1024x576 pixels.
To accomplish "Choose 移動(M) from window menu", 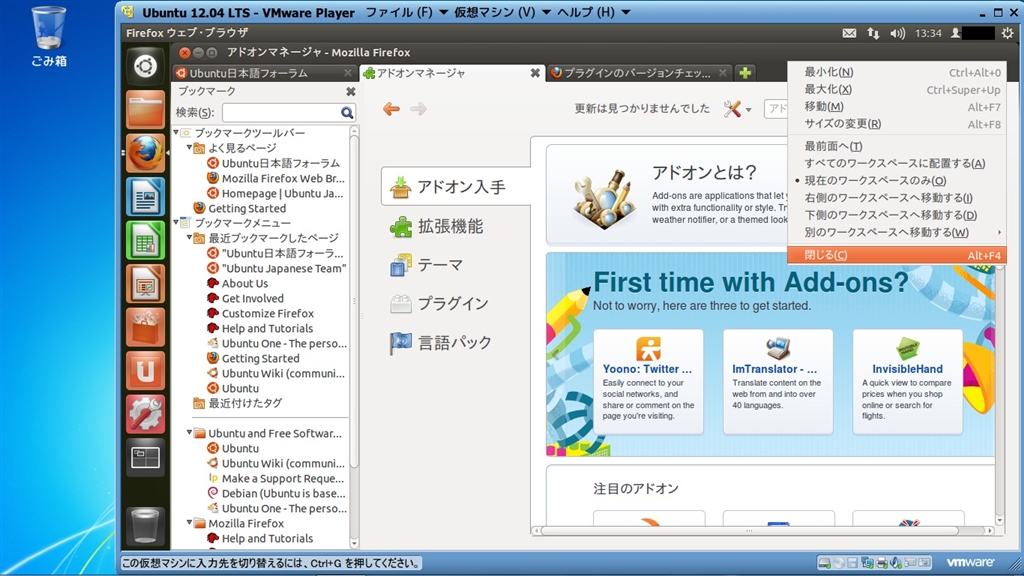I will point(897,106).
